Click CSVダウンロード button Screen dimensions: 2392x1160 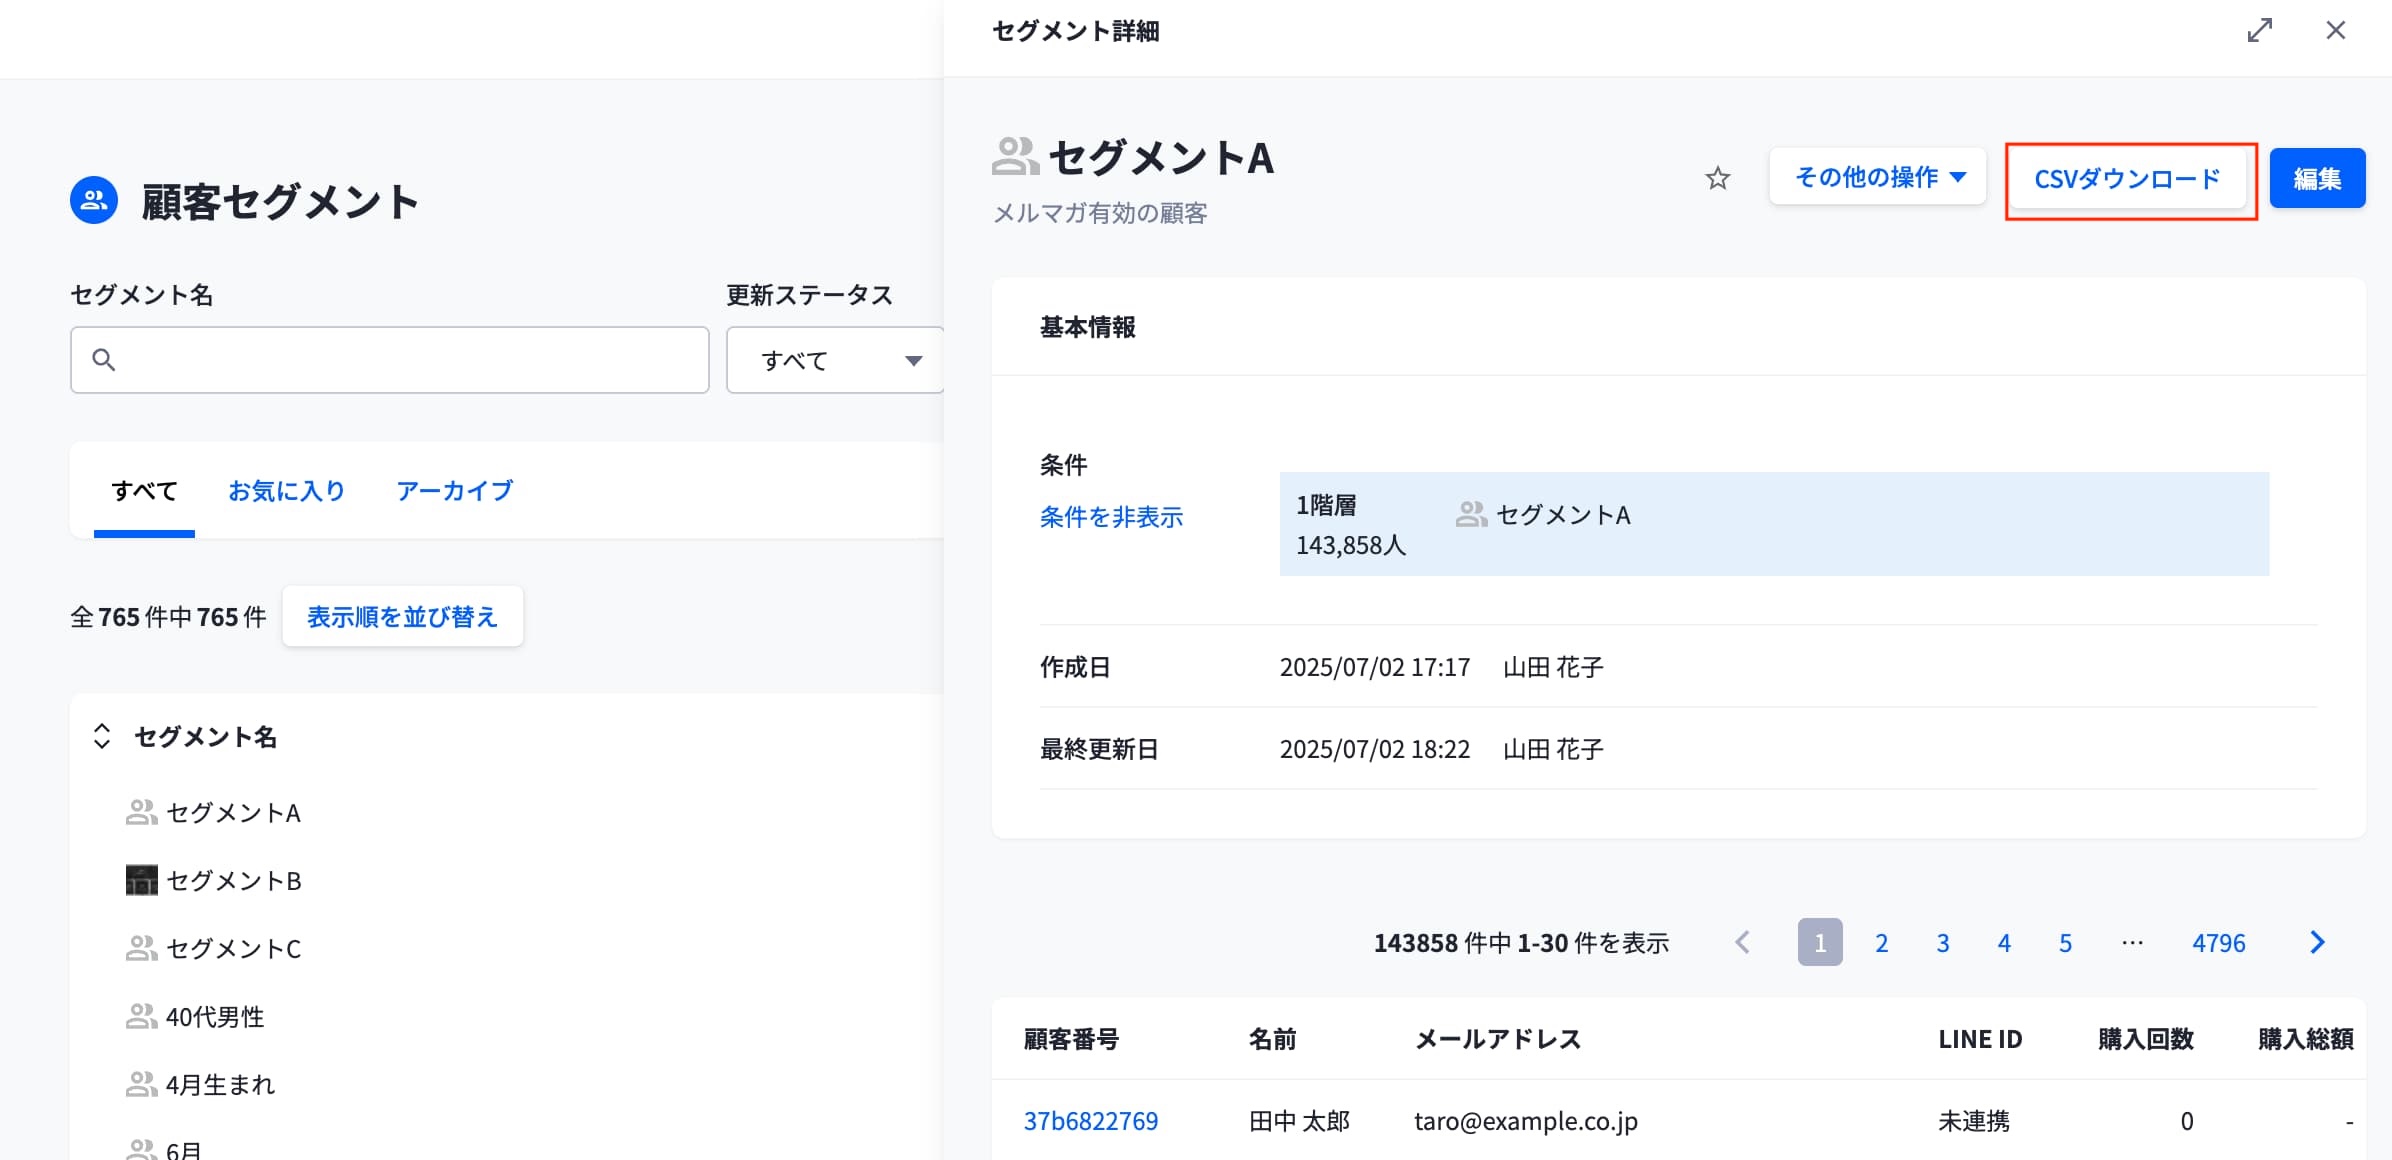point(2127,180)
